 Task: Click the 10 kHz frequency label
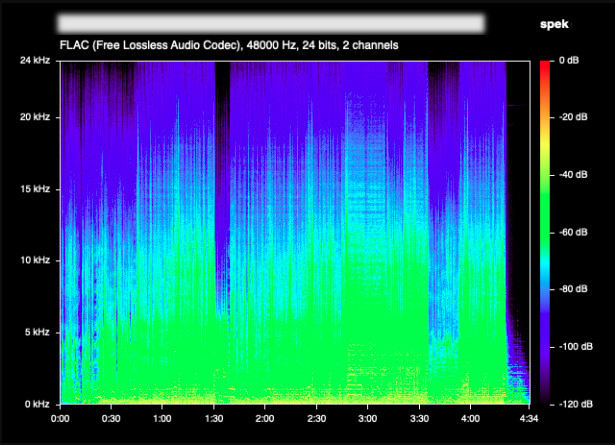(35, 260)
